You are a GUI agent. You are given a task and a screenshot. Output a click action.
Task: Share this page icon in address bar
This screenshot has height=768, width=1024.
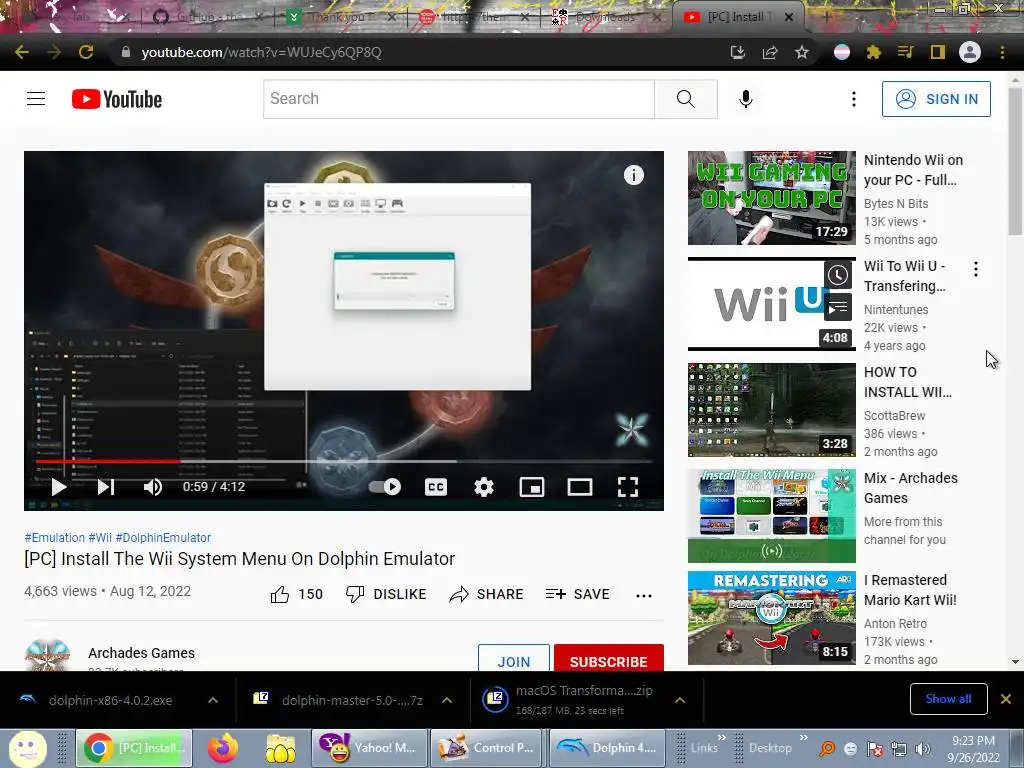point(770,52)
